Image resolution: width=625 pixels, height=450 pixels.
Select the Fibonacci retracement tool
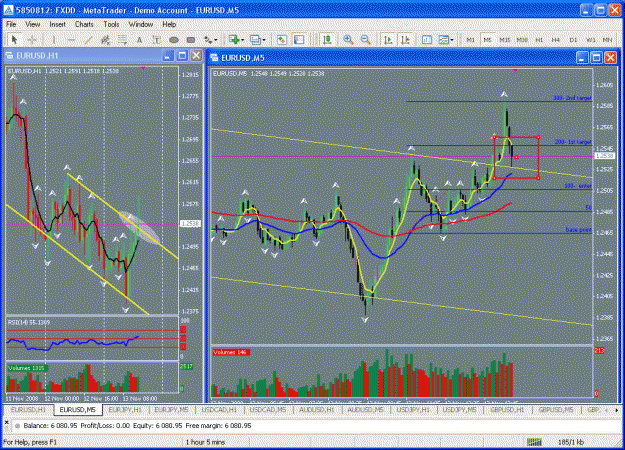click(x=122, y=39)
